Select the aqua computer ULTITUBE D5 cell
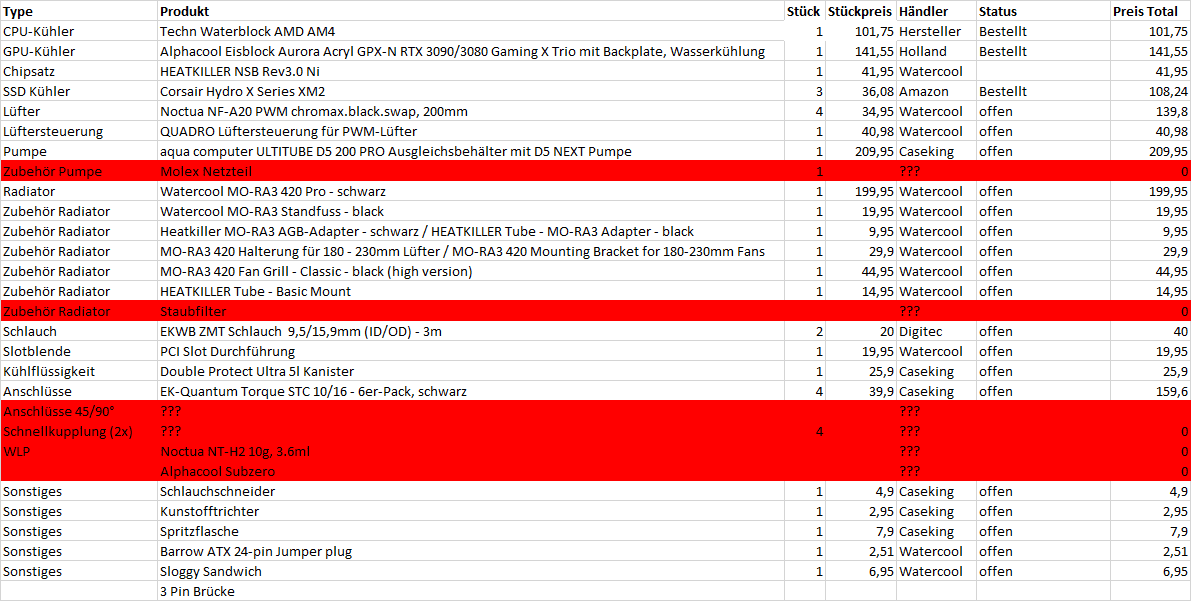Viewport: 1191px width, 601px height. tap(471, 151)
